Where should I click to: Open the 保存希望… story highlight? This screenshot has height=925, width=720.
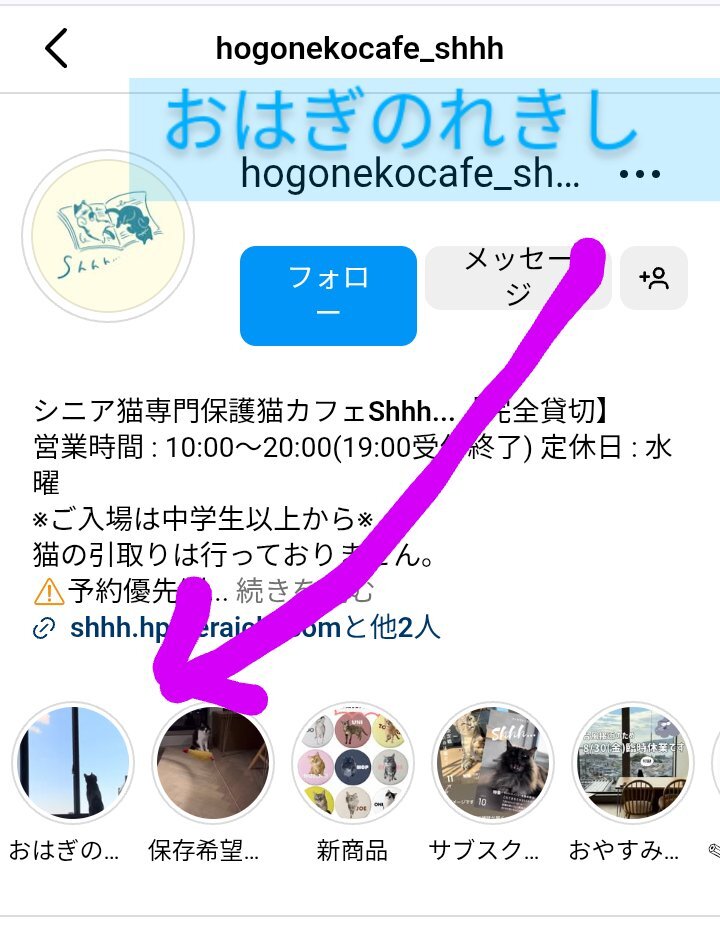(x=212, y=762)
